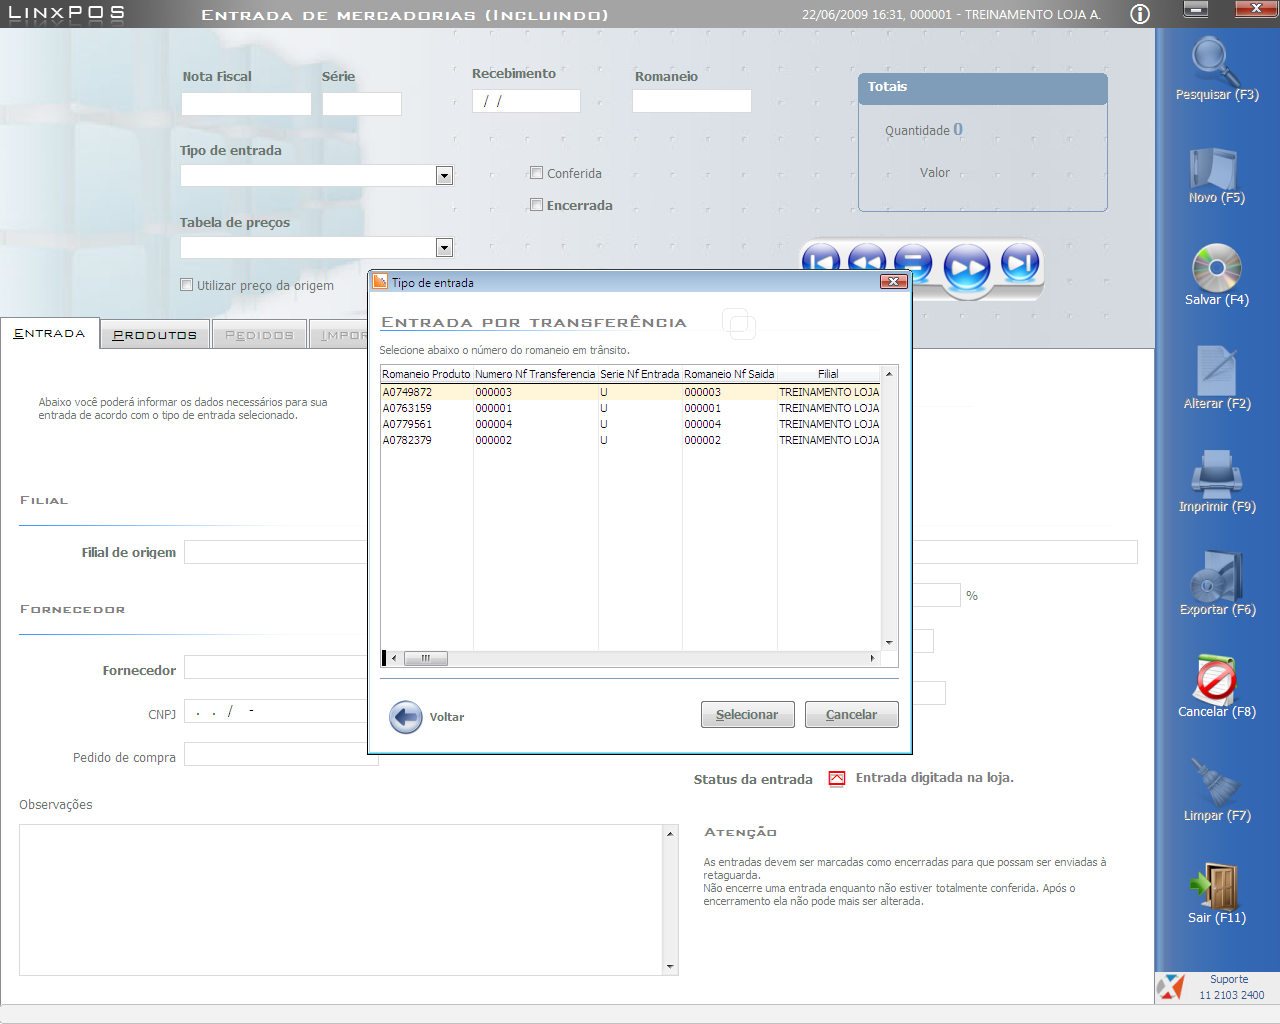Image resolution: width=1280 pixels, height=1024 pixels.
Task: Click the Status da entrada icon
Action: (x=837, y=779)
